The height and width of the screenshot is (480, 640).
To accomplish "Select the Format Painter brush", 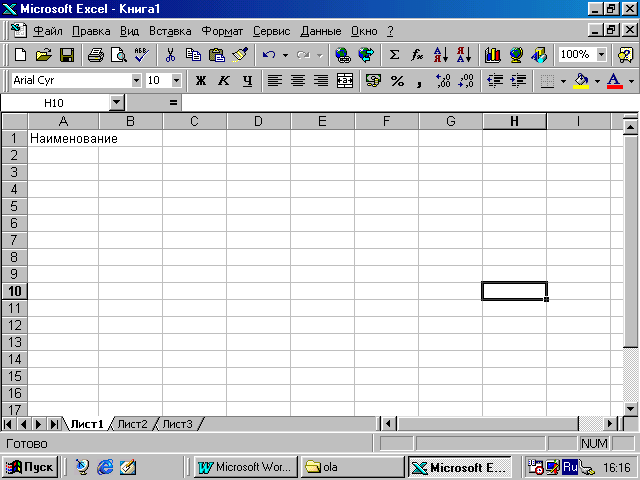I will click(x=240, y=55).
